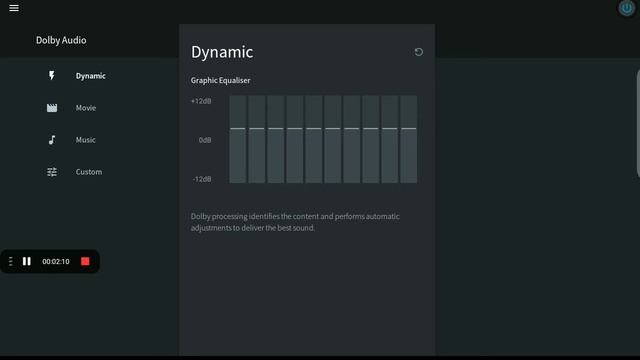Select the Movie profile label

86,108
